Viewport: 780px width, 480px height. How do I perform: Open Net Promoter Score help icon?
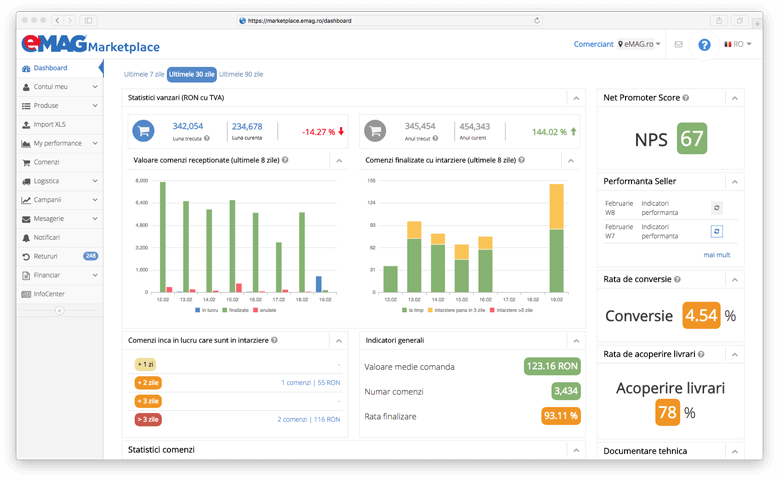(x=686, y=98)
